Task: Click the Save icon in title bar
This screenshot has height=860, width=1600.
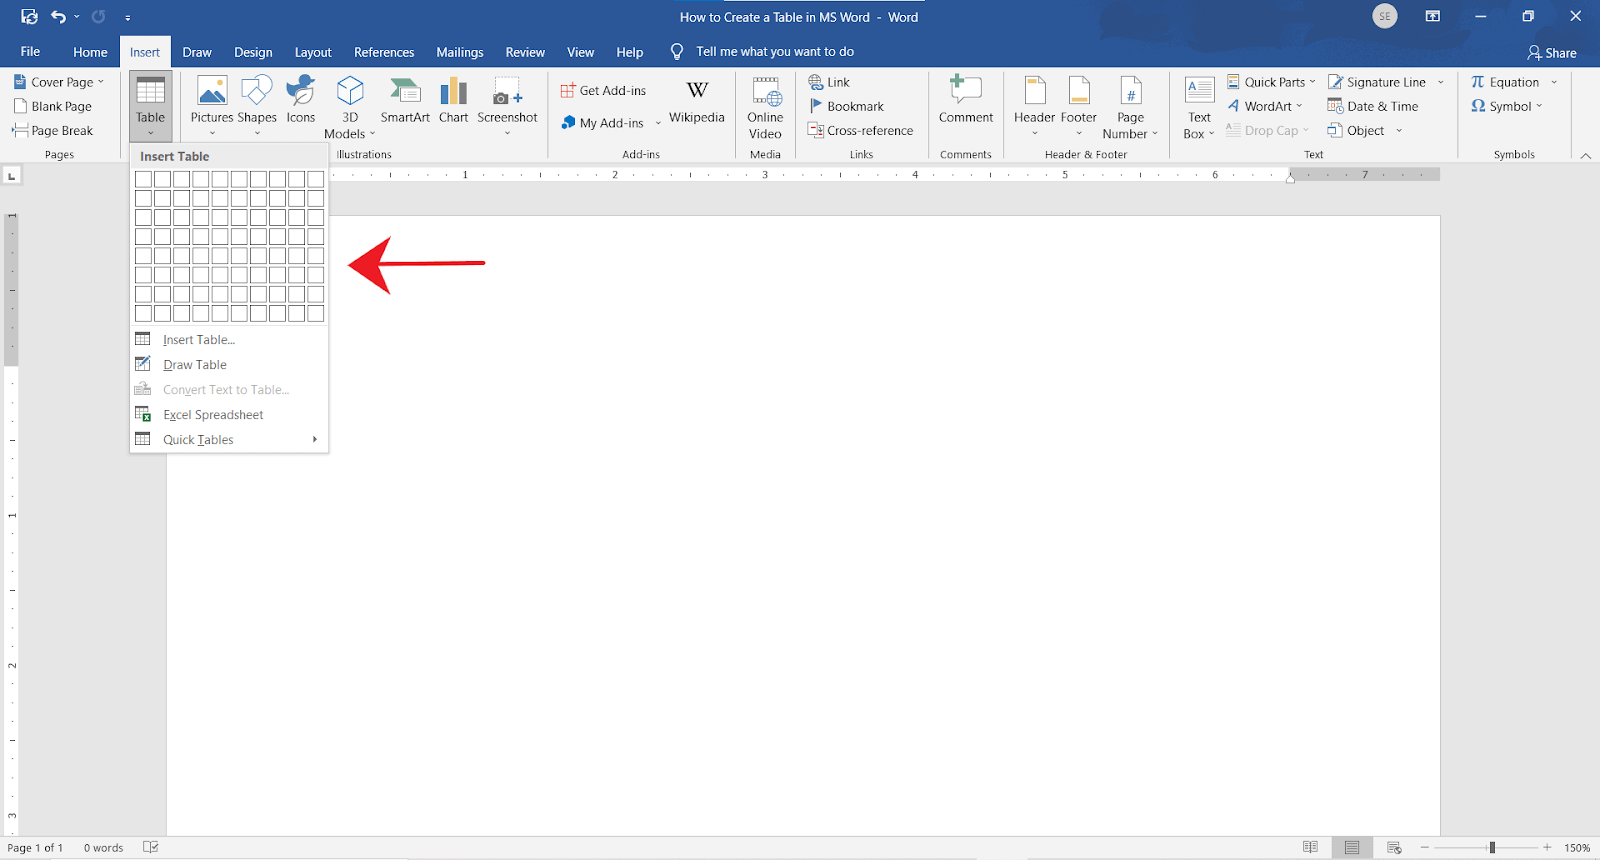Action: coord(29,16)
